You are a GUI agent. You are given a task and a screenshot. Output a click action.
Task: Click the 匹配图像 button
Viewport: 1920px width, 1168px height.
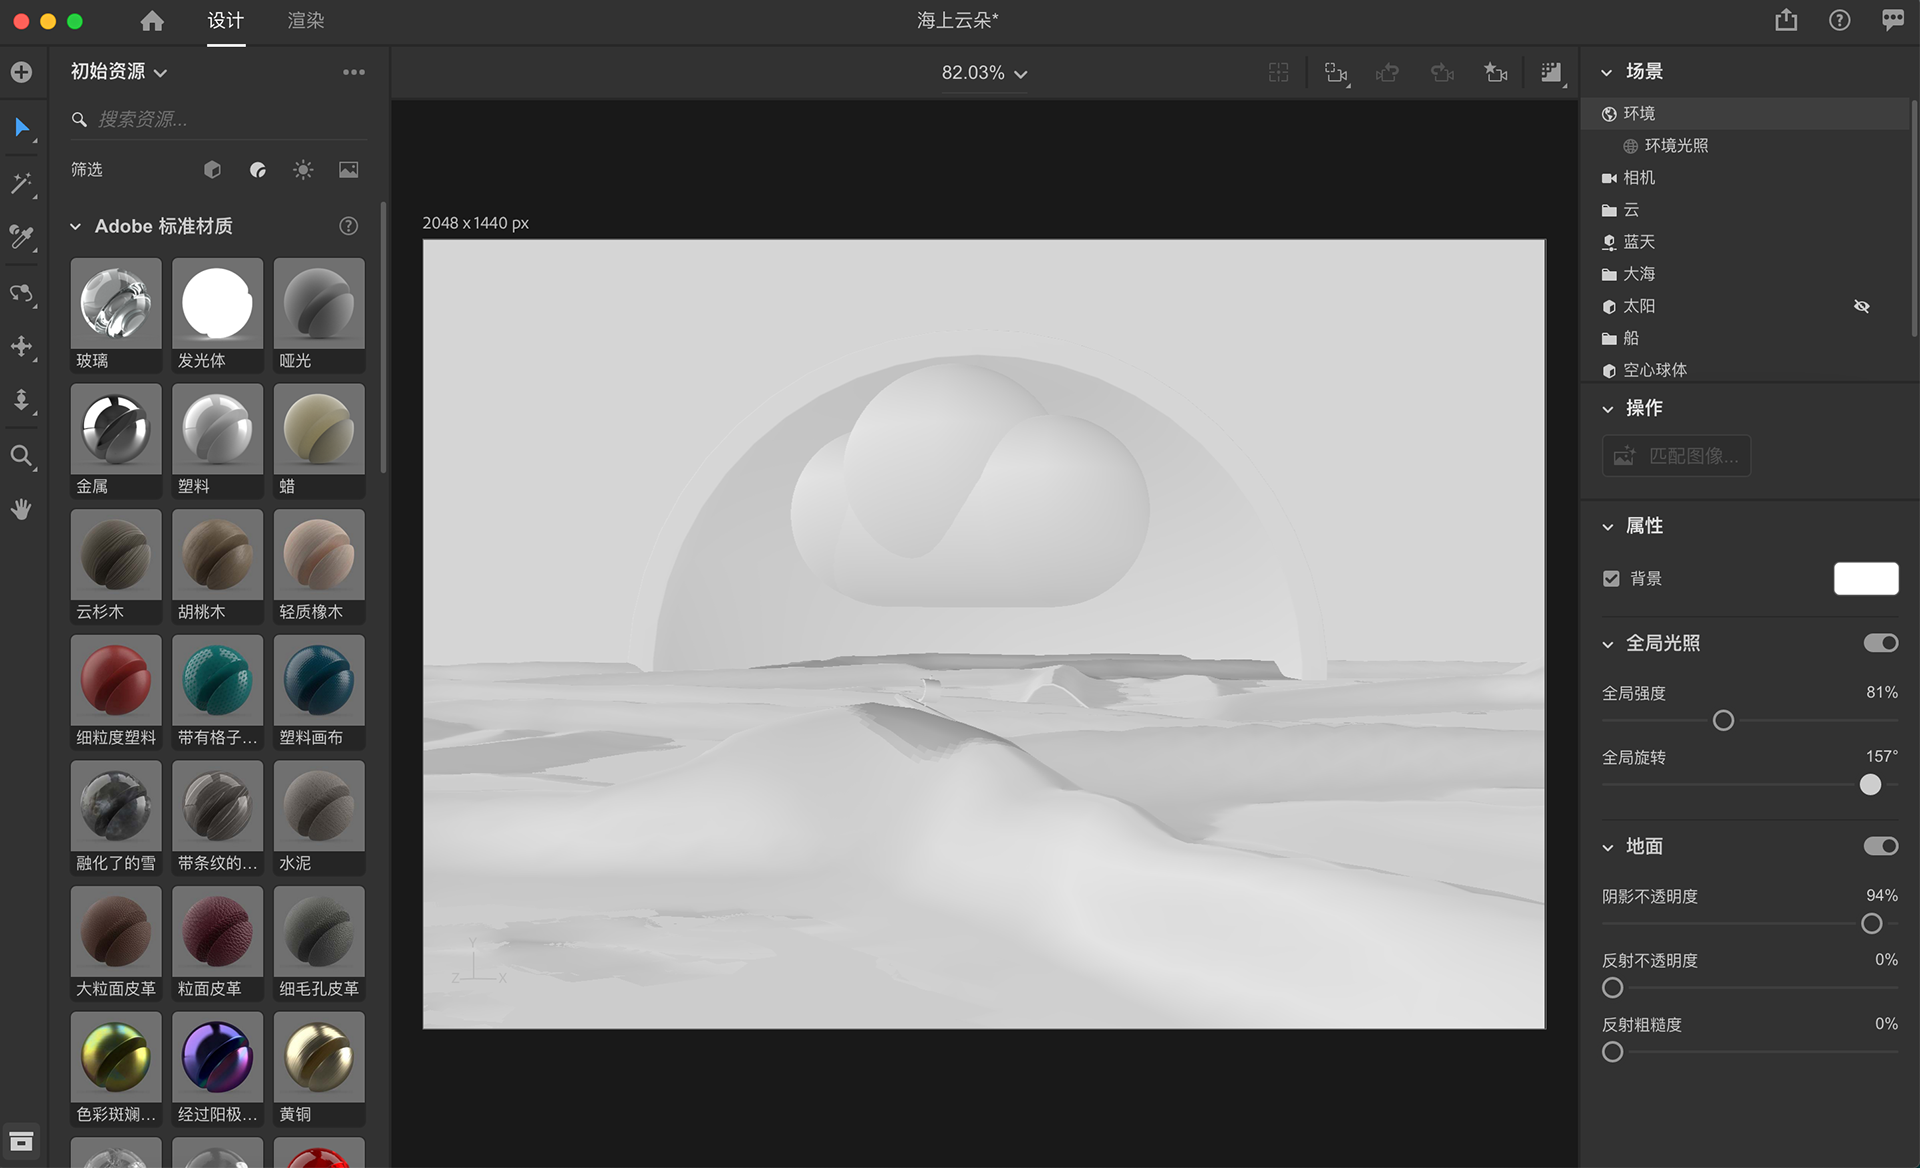click(1676, 456)
